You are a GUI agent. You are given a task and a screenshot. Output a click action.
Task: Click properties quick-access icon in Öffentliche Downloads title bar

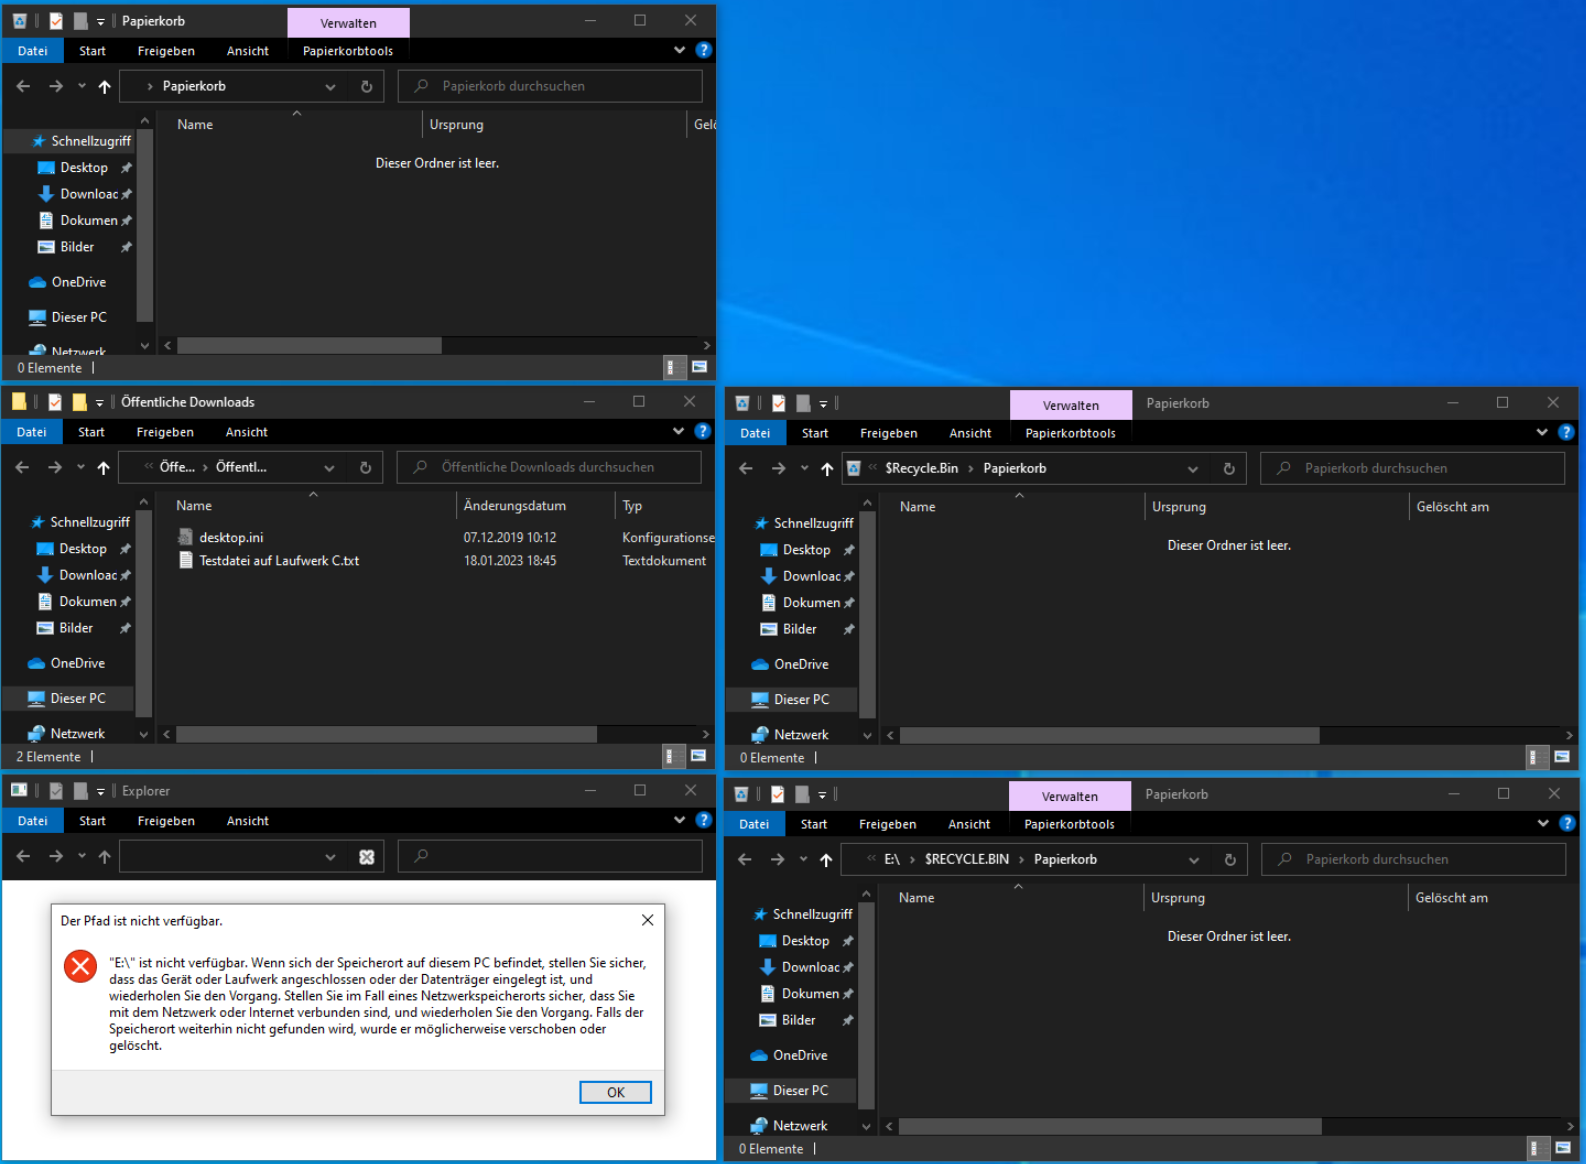click(55, 402)
